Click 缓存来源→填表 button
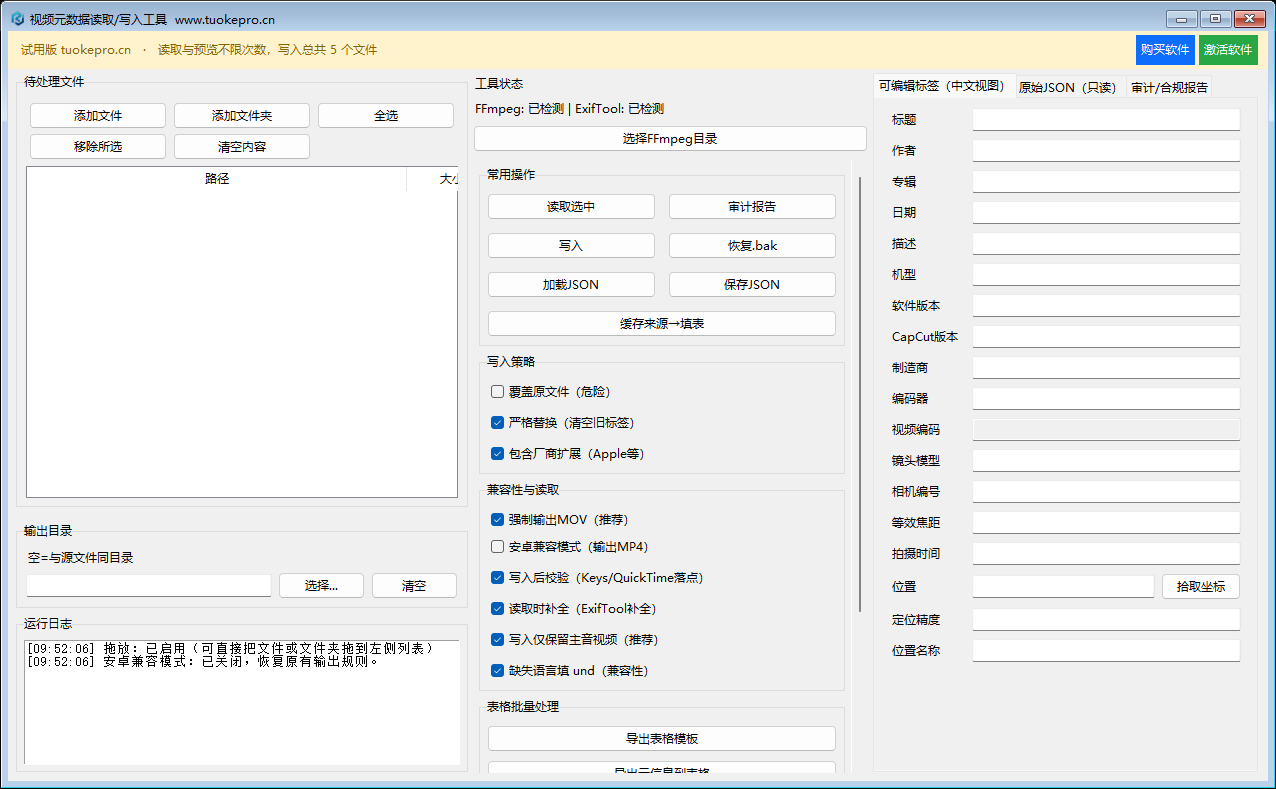Image resolution: width=1276 pixels, height=789 pixels. pos(662,324)
